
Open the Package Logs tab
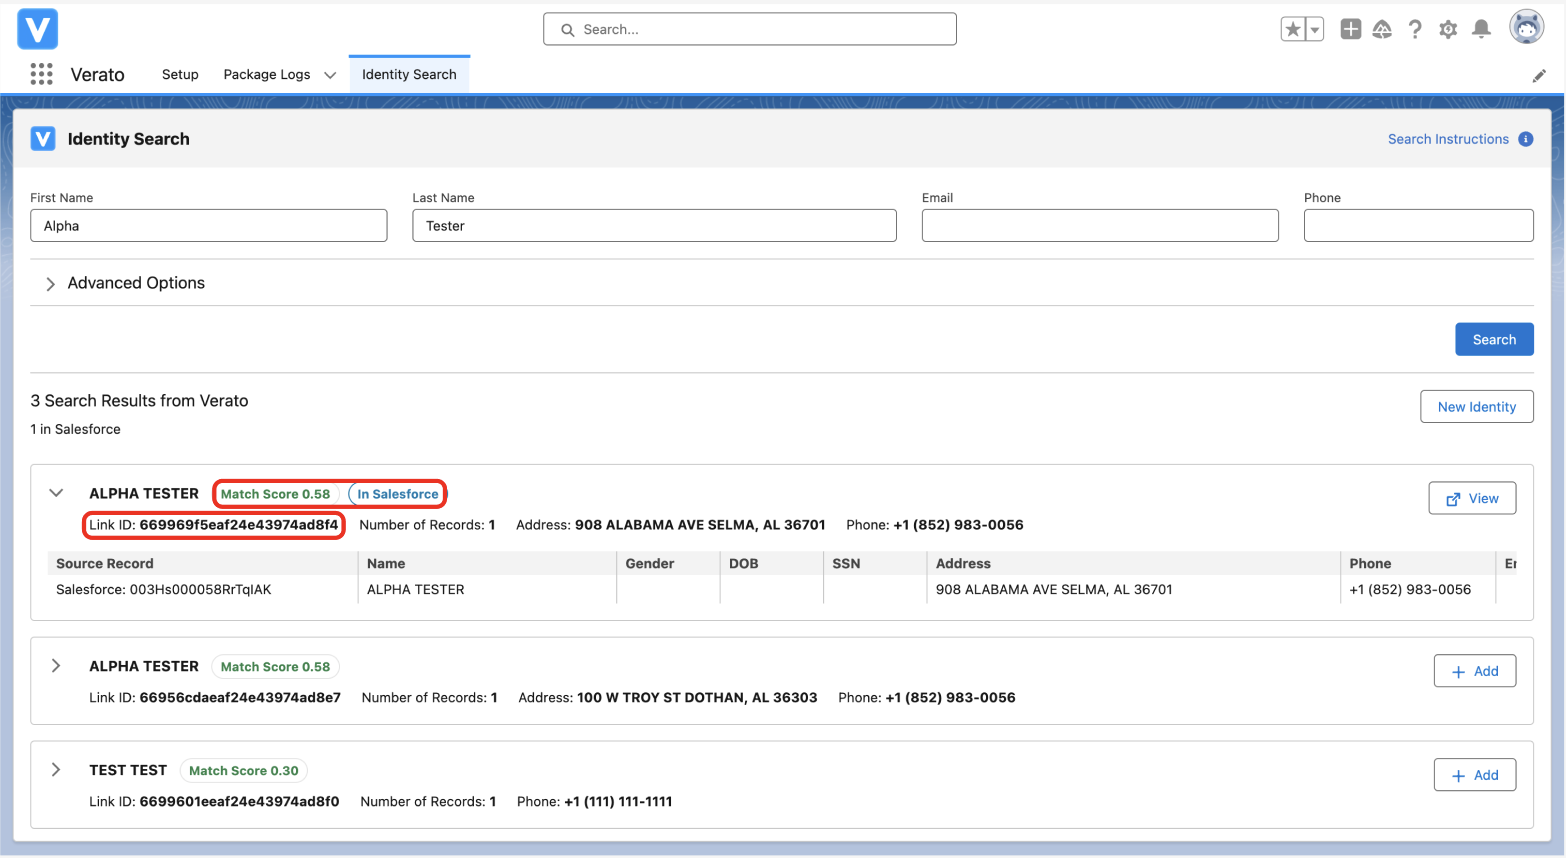[267, 74]
